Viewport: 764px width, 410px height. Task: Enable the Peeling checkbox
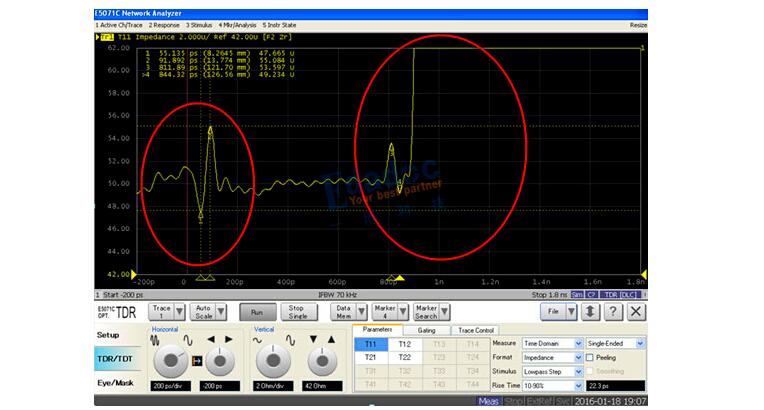[x=589, y=357]
